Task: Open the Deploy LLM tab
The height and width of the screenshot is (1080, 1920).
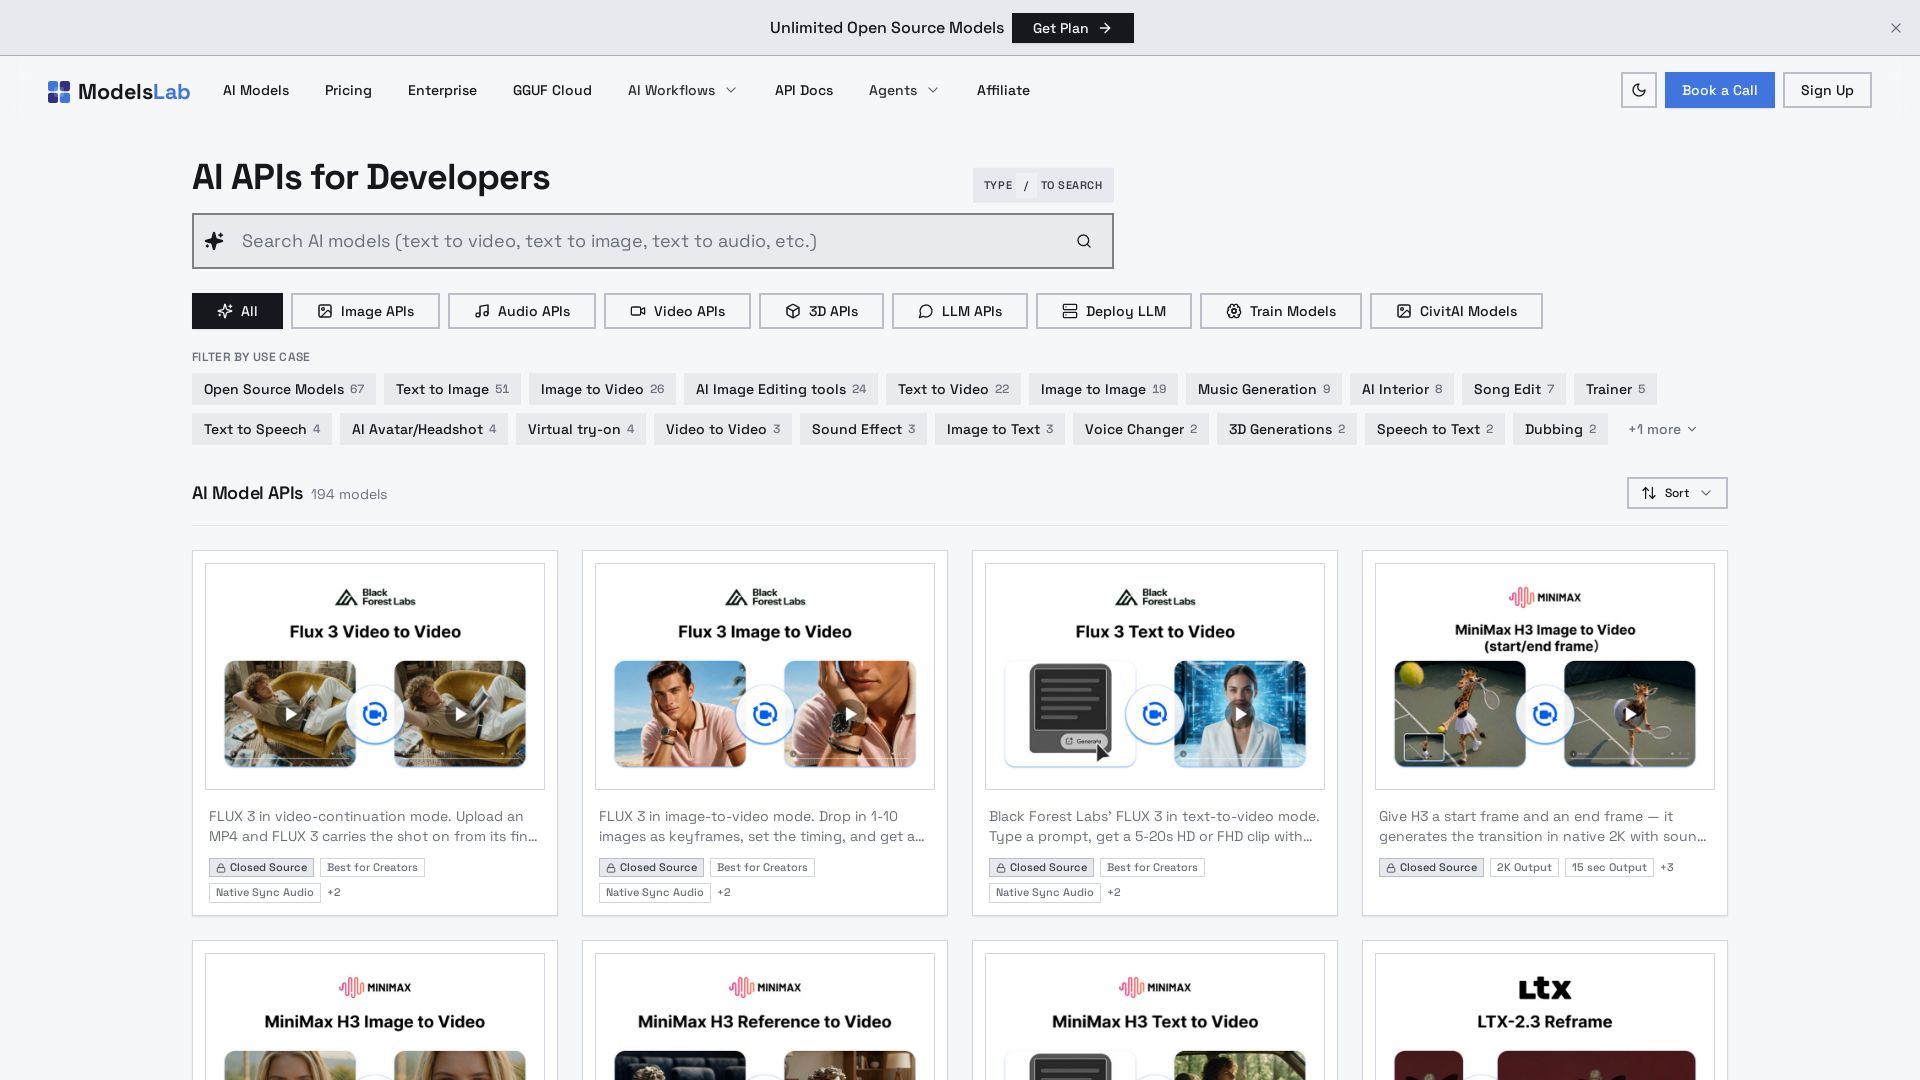Action: pos(1114,311)
